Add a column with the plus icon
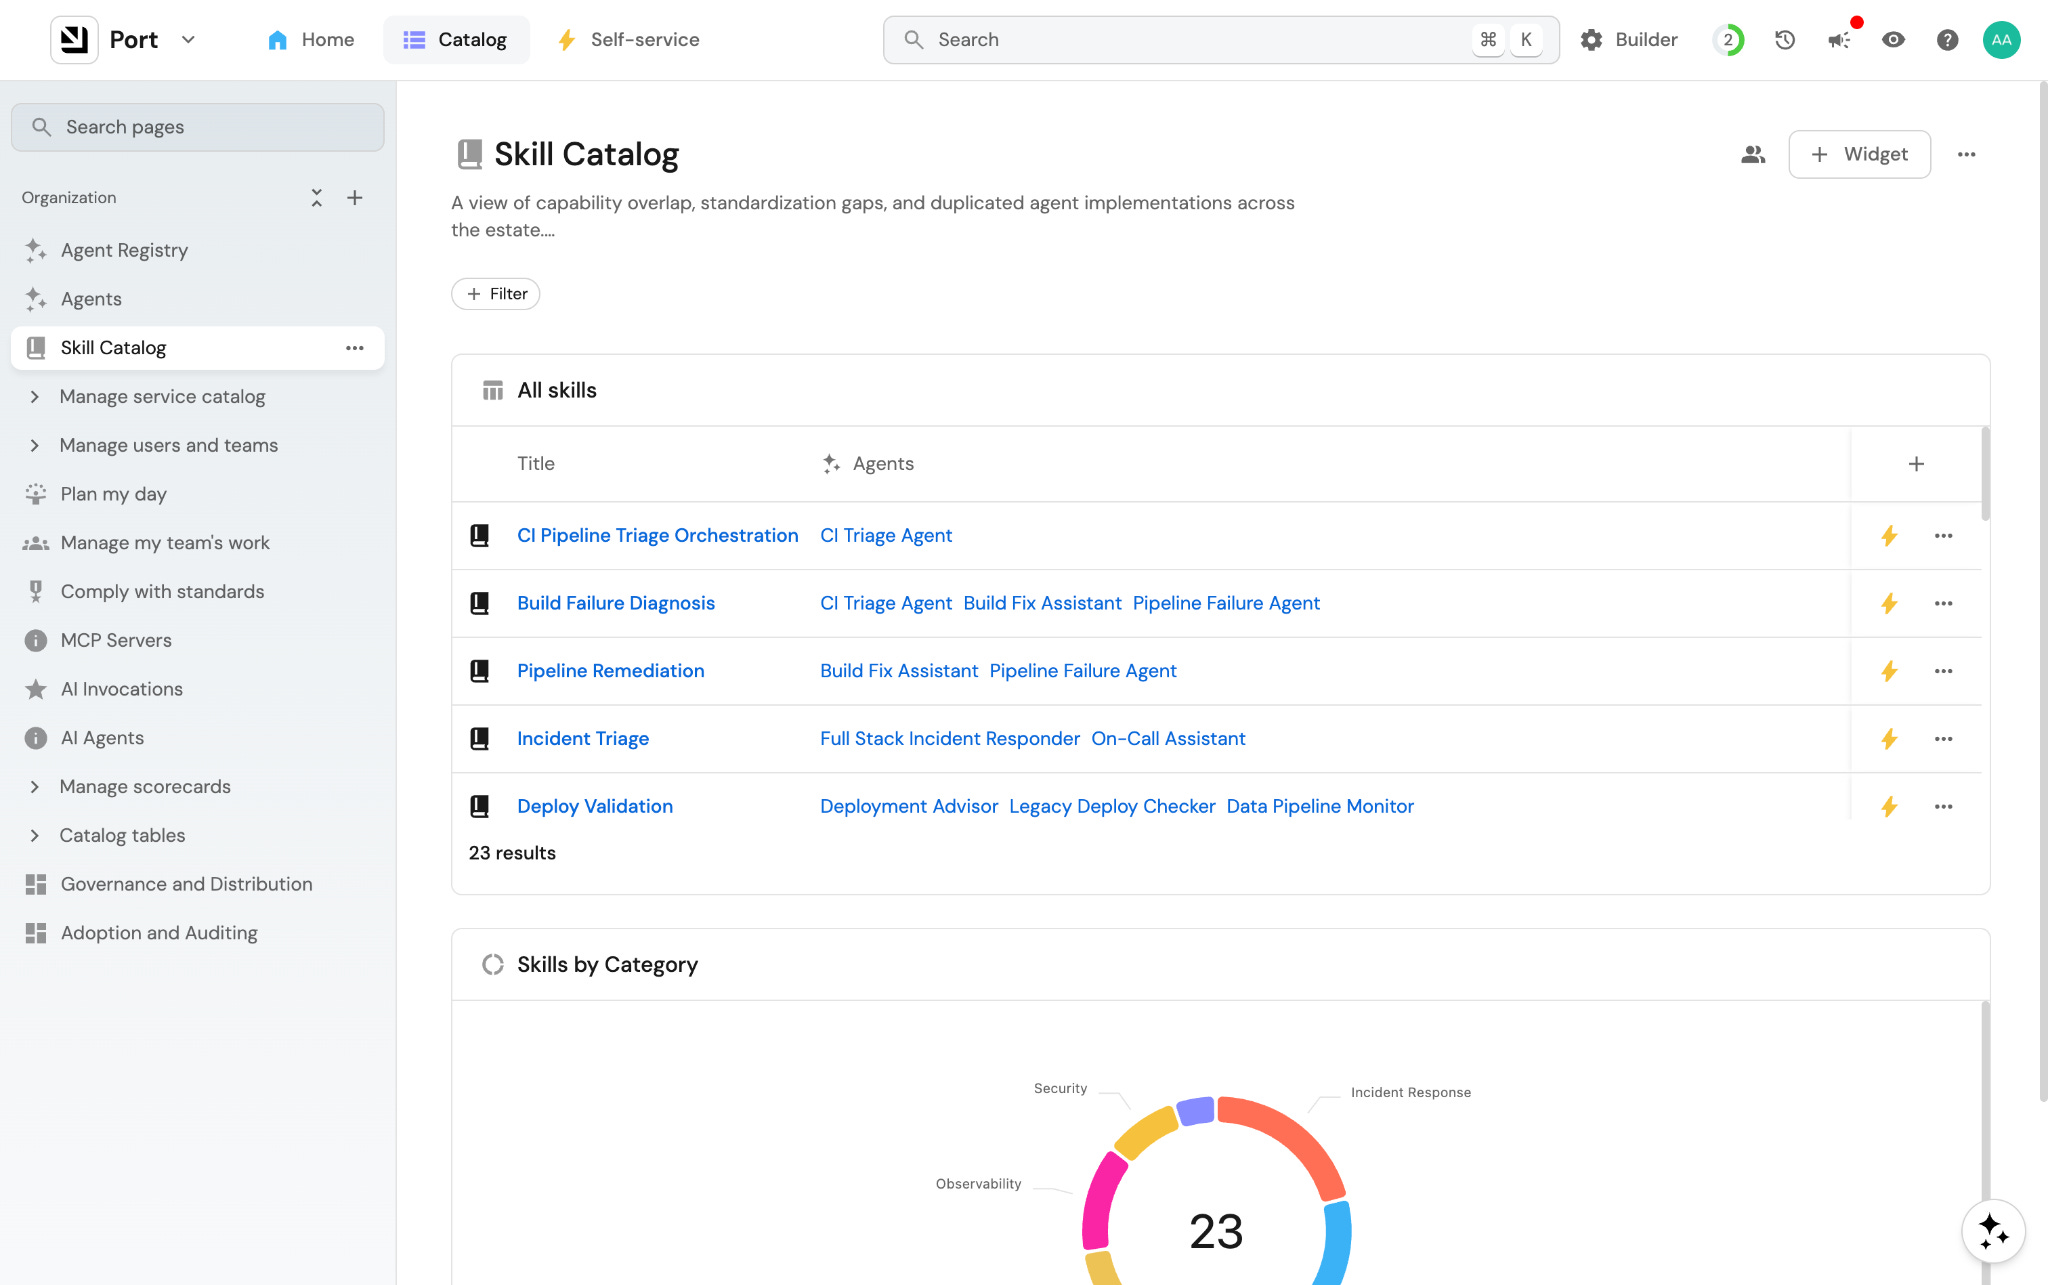The width and height of the screenshot is (2048, 1285). click(x=1916, y=464)
